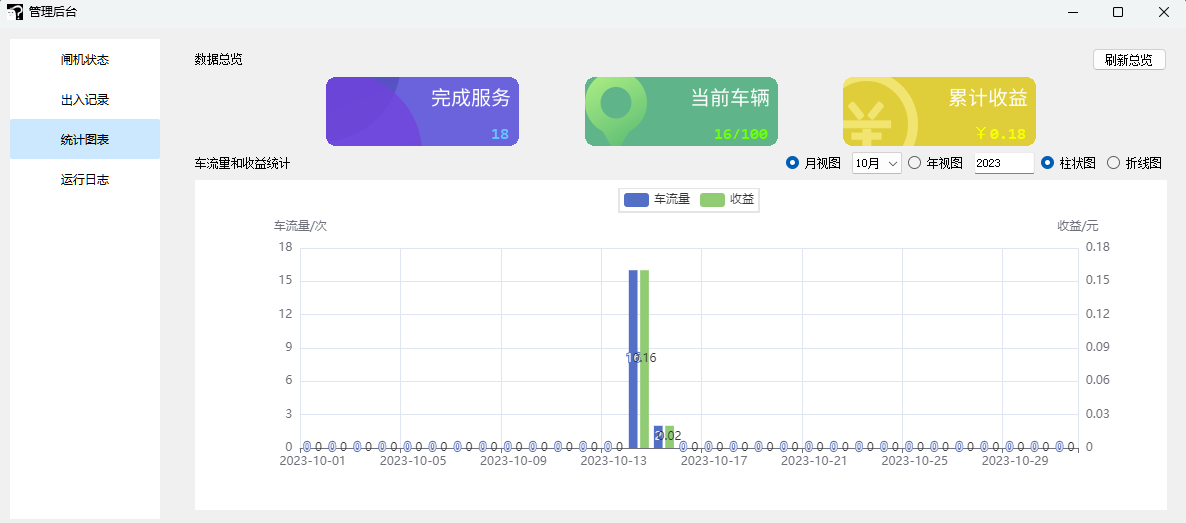
Task: Toggle the blue 车流量 legend swatch
Action: 636,199
